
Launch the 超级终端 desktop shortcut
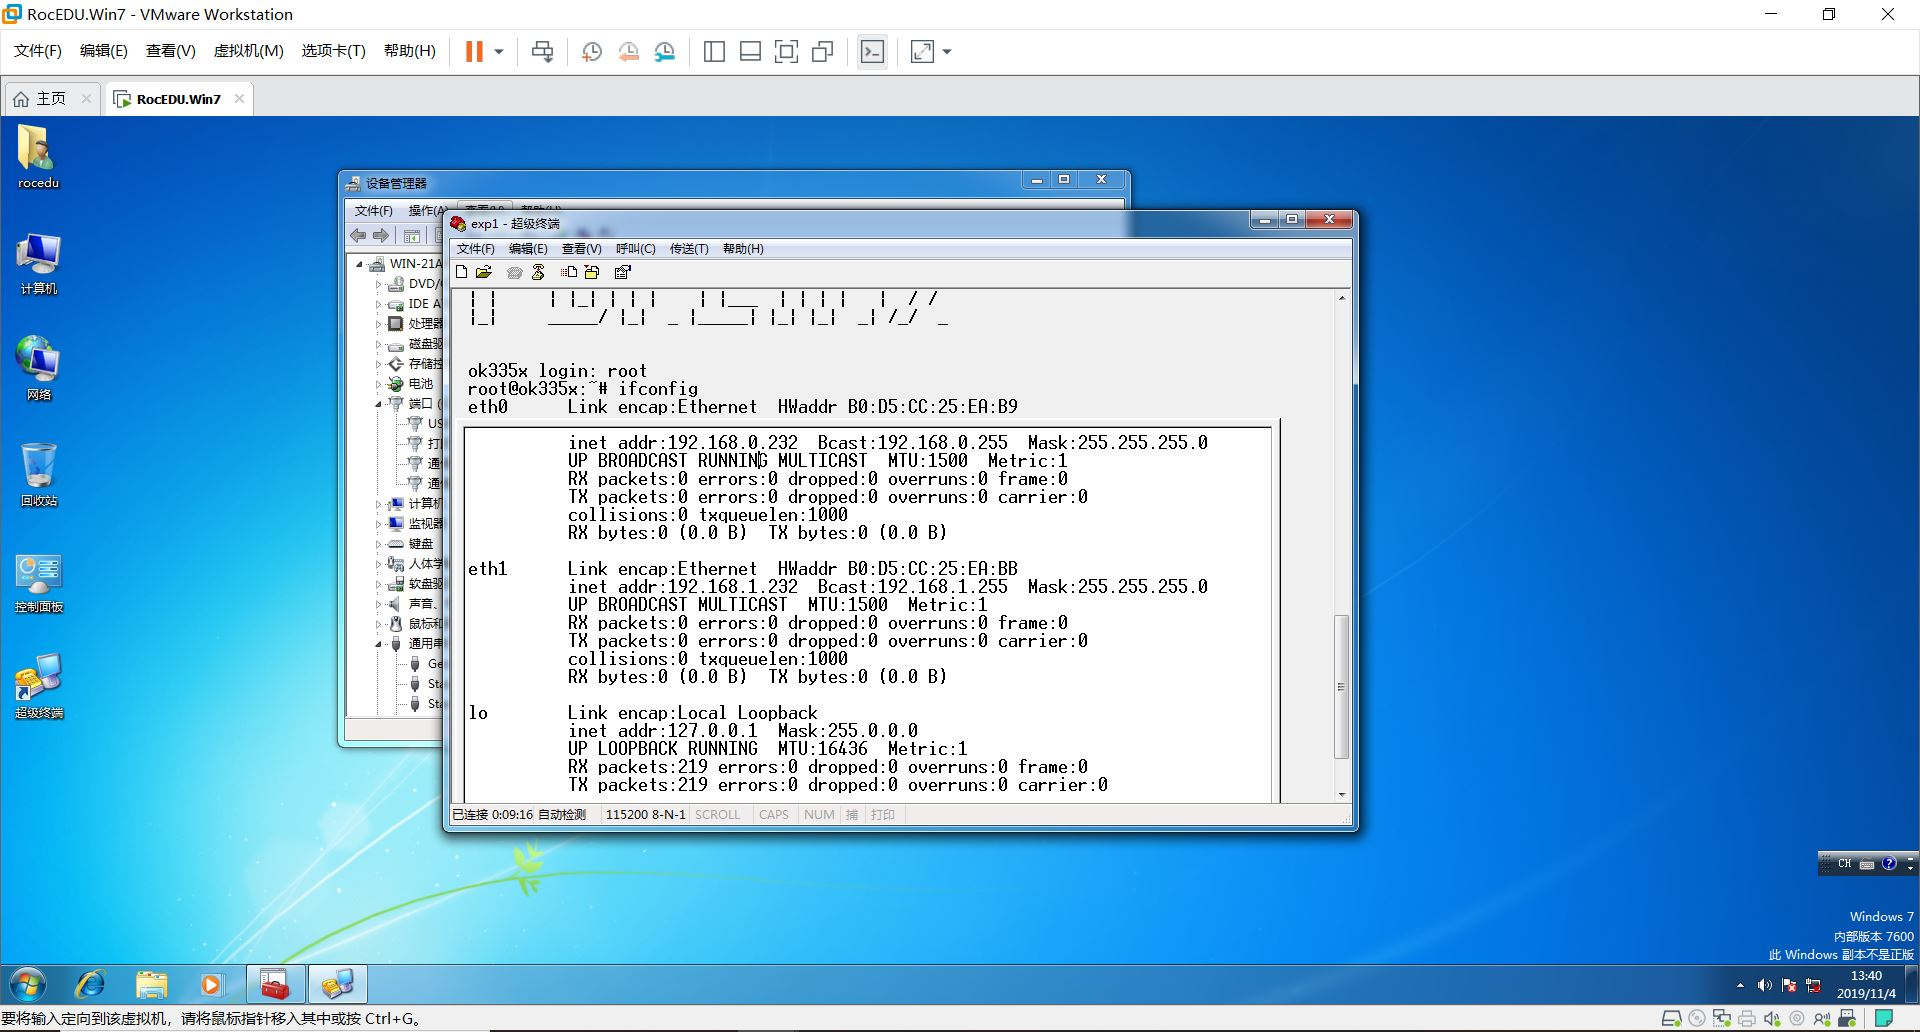[38, 687]
